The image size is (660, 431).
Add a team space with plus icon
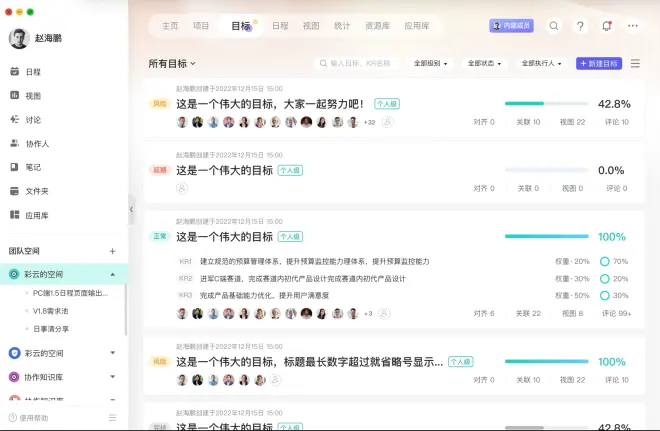click(x=112, y=251)
